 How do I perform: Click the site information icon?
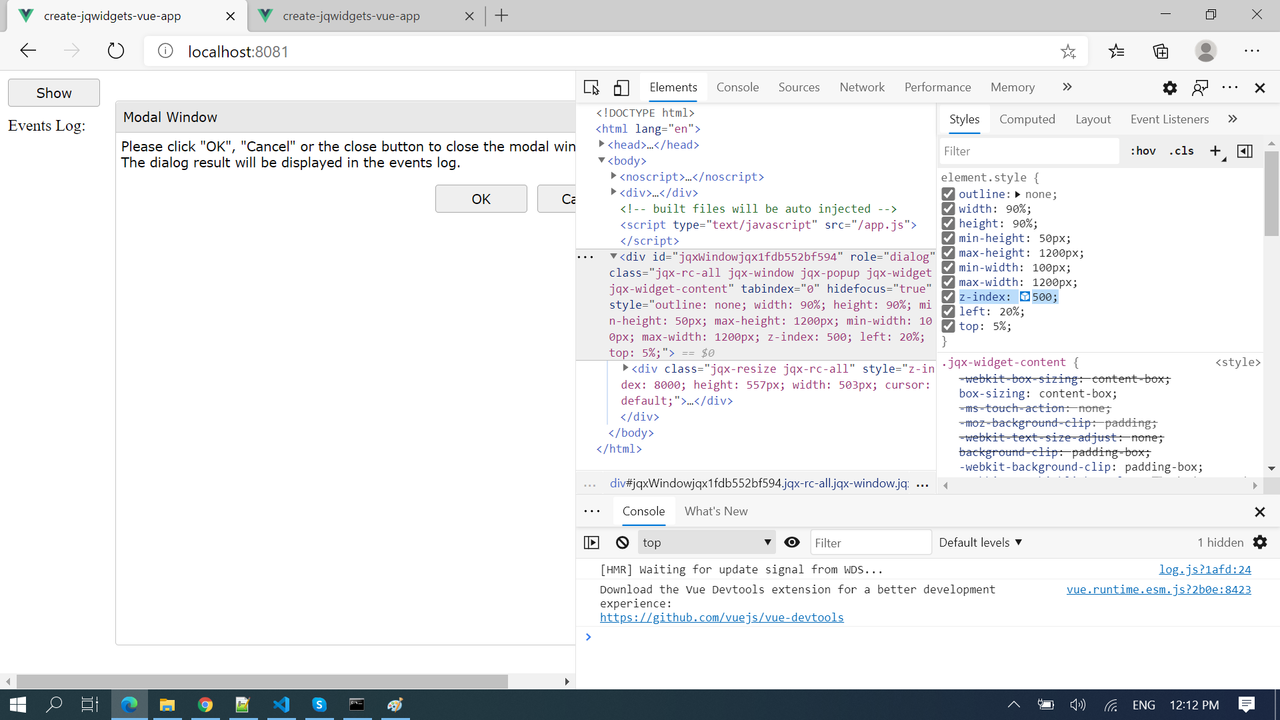coord(166,51)
